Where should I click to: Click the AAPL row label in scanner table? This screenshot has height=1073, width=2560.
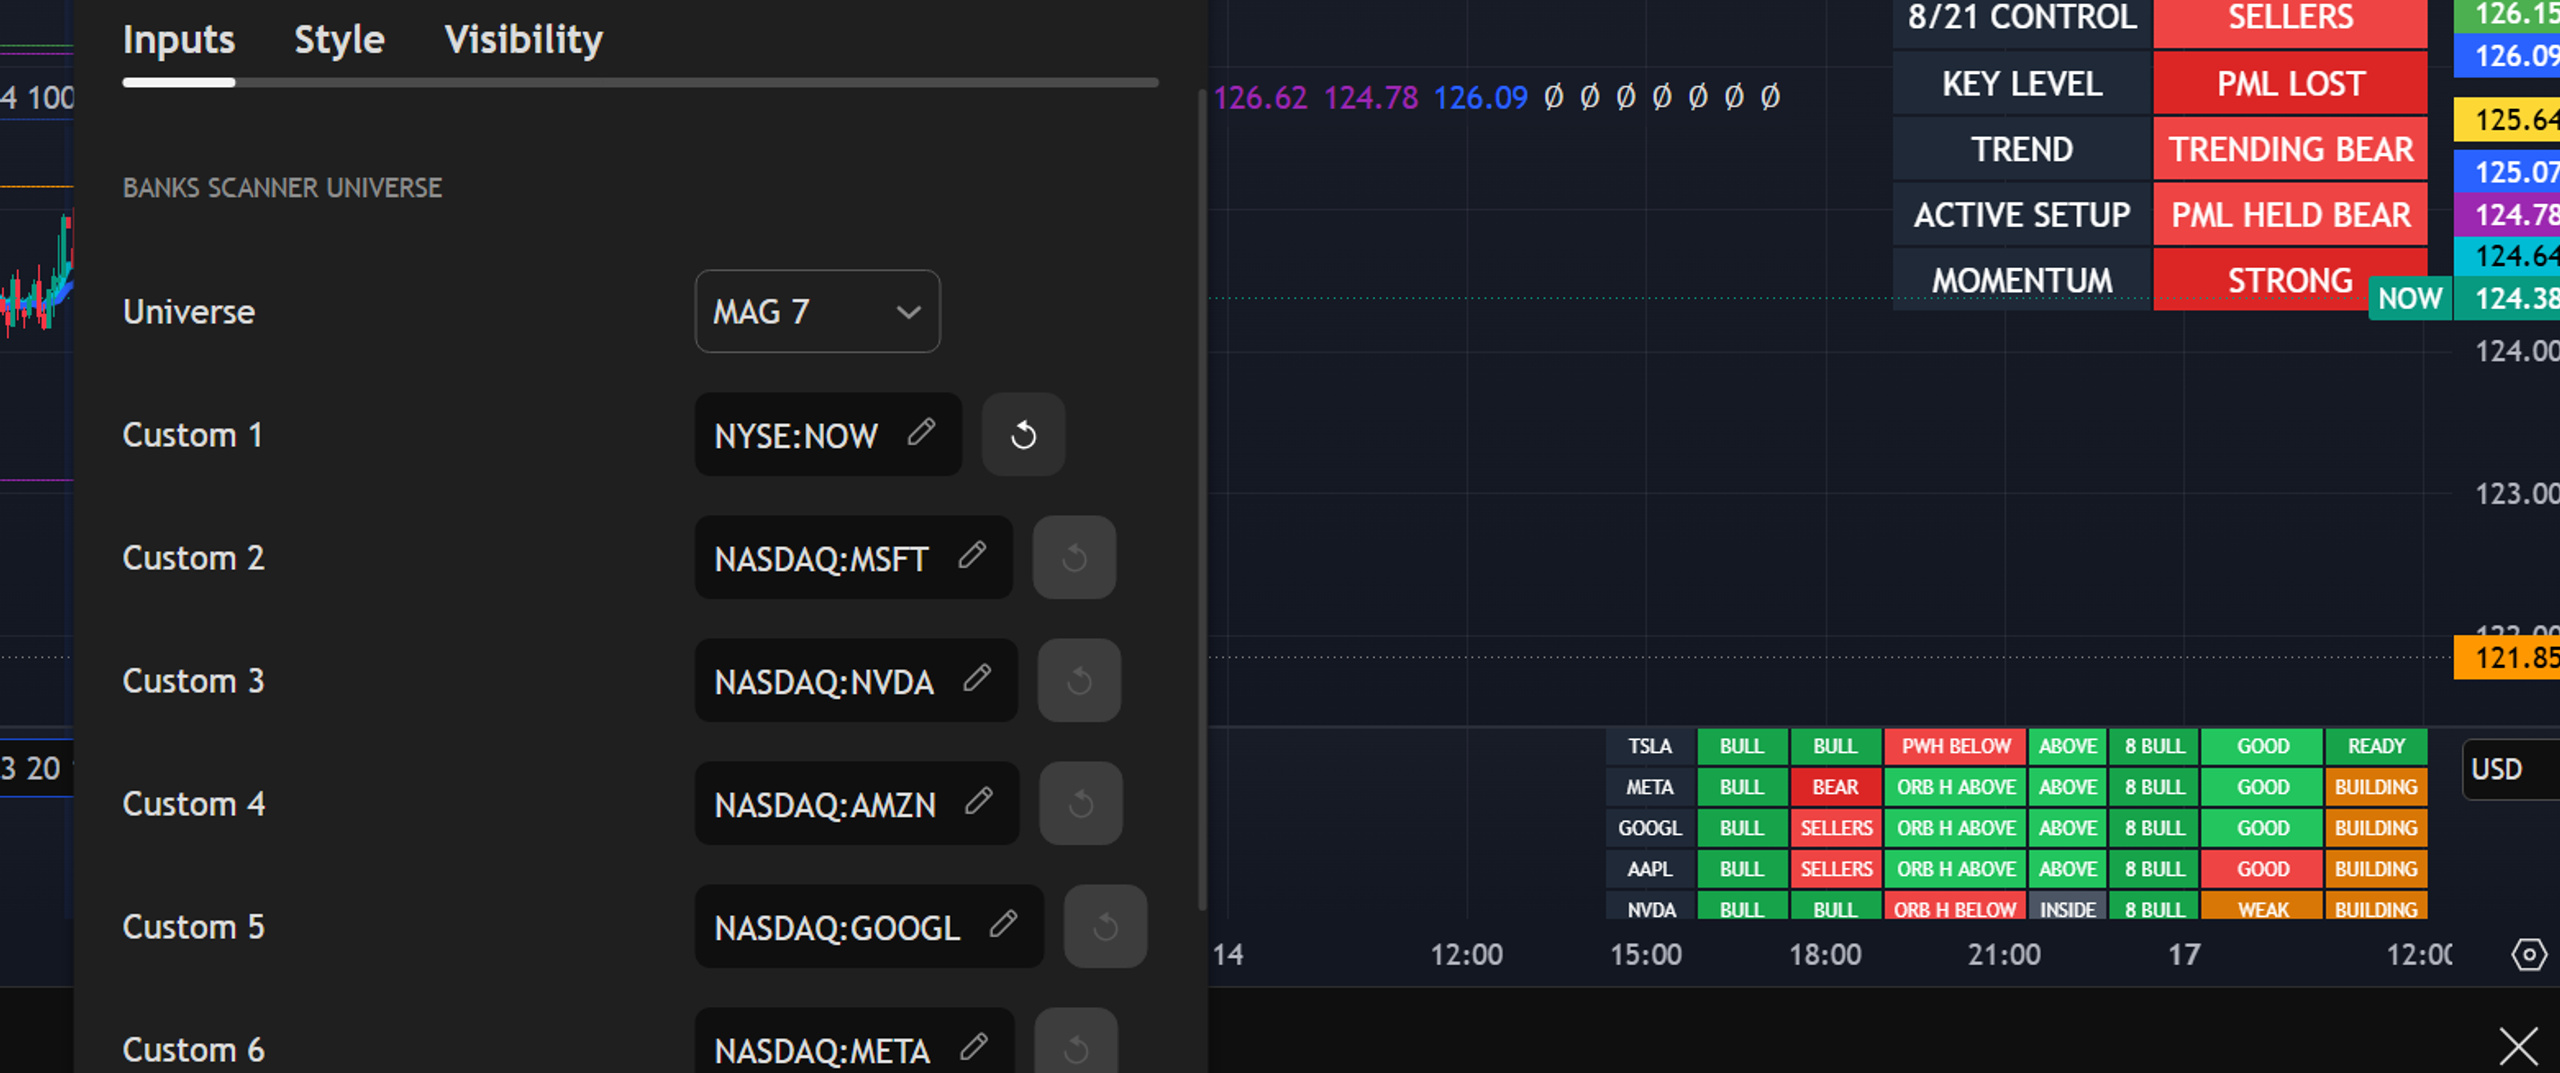coord(1650,869)
